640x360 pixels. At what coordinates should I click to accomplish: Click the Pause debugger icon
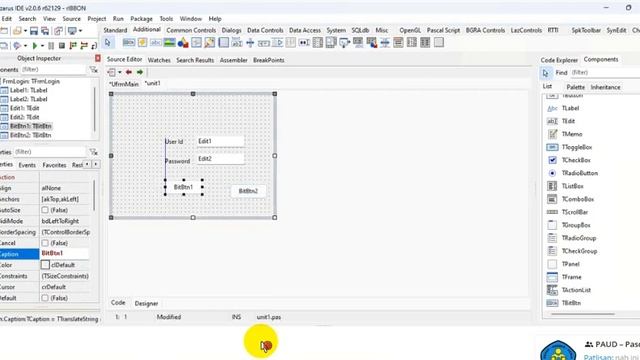click(x=51, y=45)
